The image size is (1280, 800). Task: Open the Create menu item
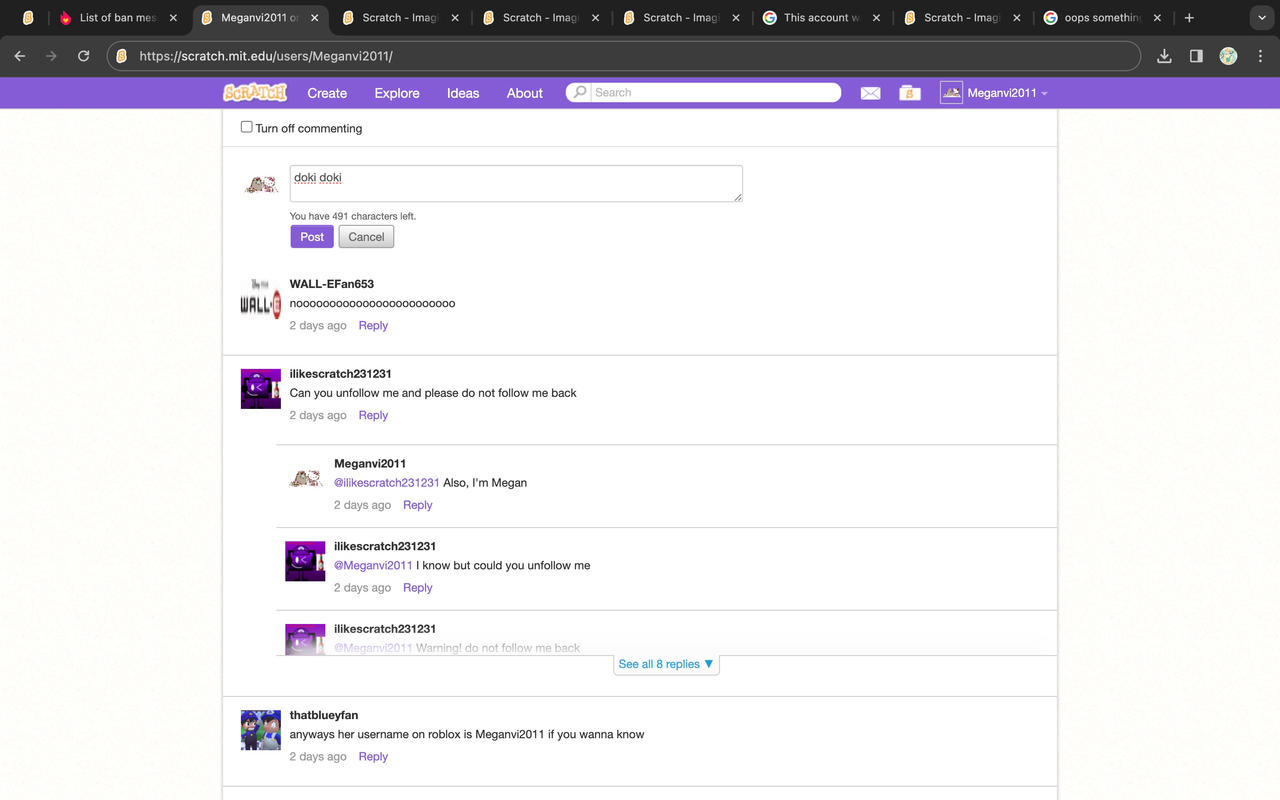pos(327,93)
